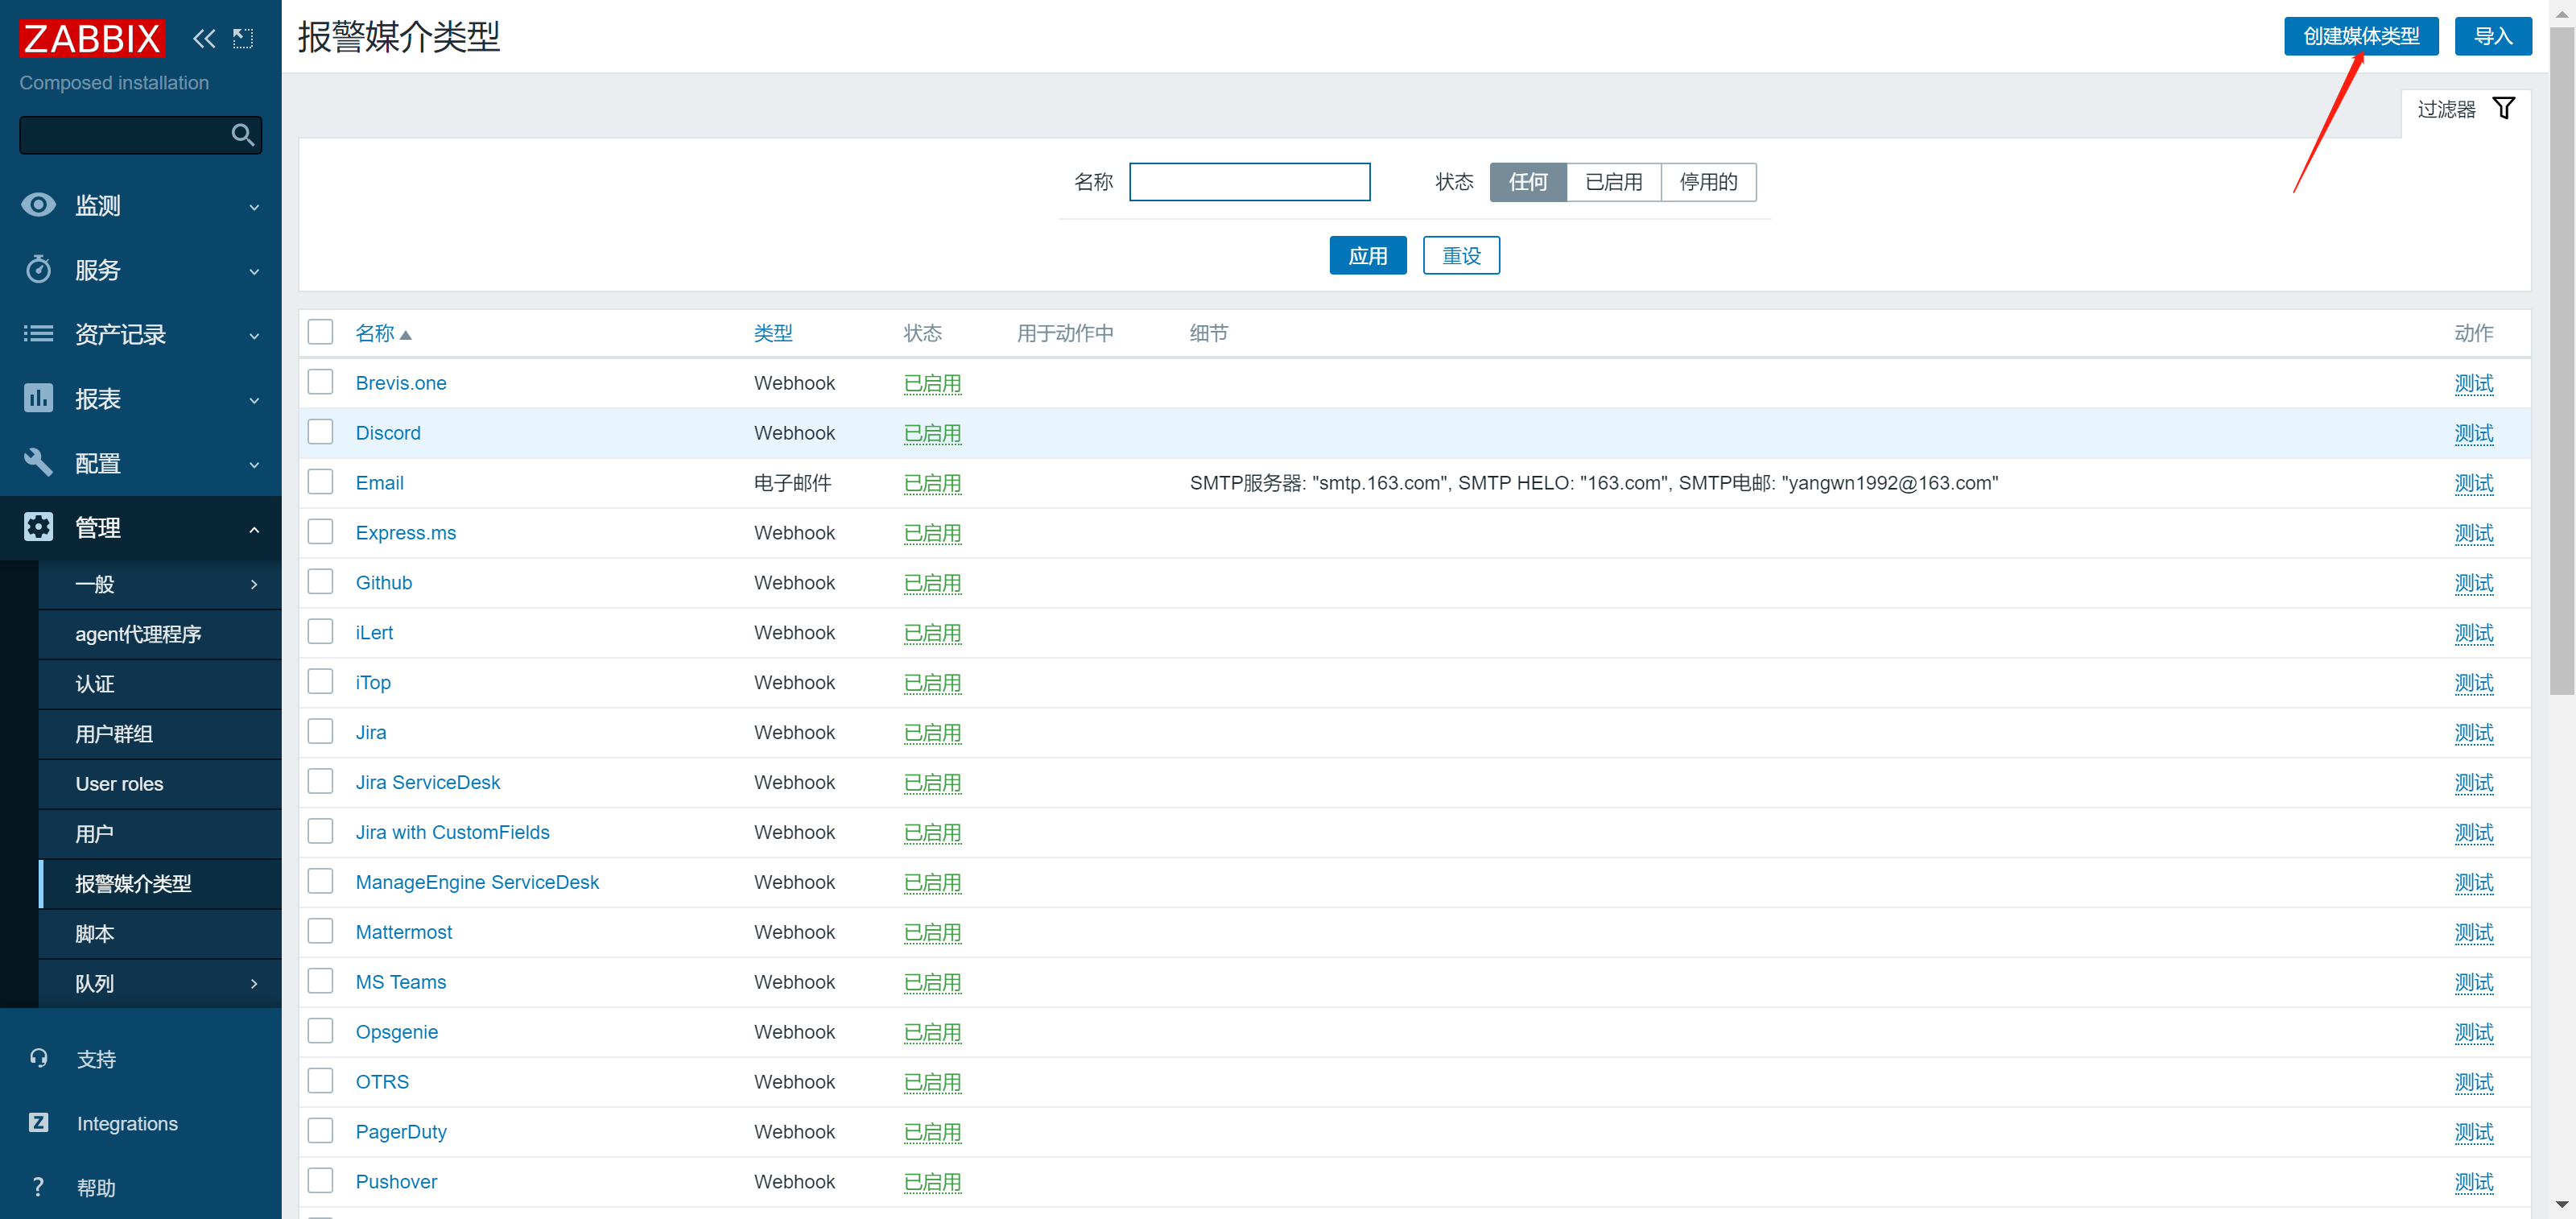Open the agent代理程序 menu item
The image size is (2576, 1219).
[160, 634]
